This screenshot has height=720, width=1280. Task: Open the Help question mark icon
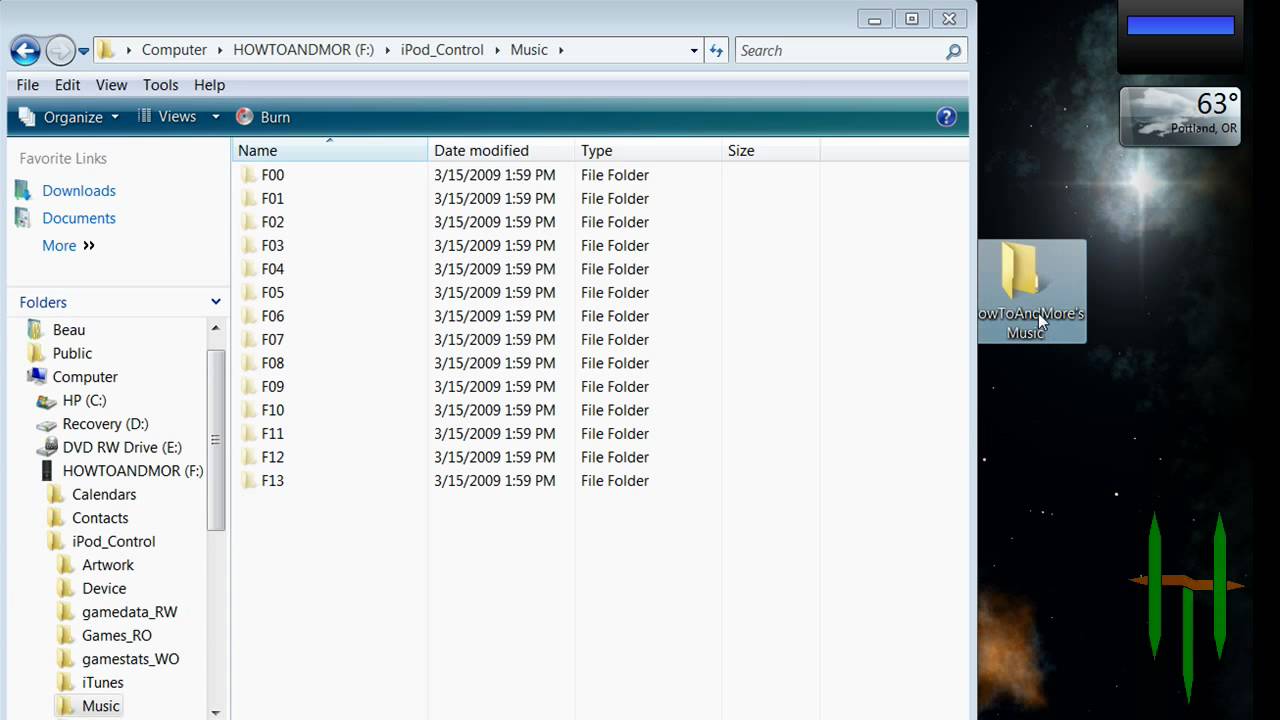pos(946,117)
